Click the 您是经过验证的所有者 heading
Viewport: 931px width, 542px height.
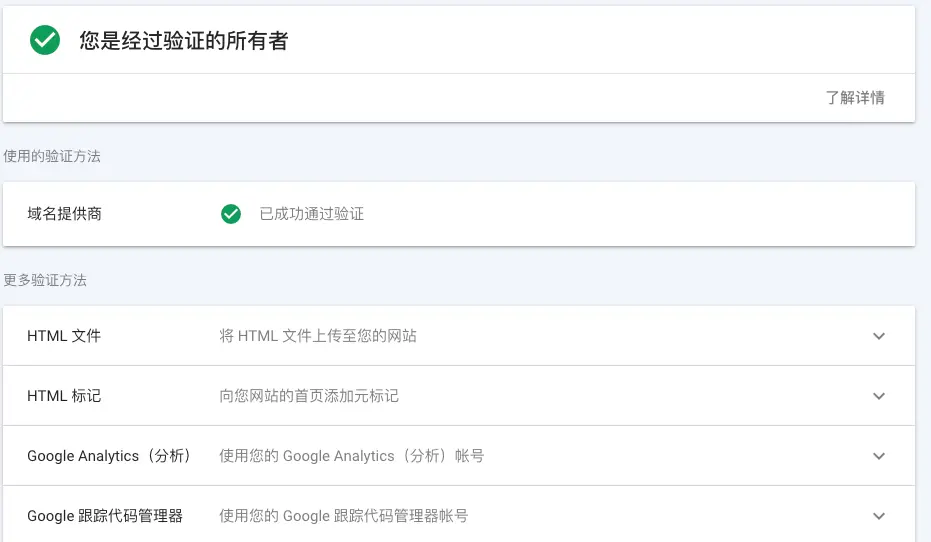point(184,41)
